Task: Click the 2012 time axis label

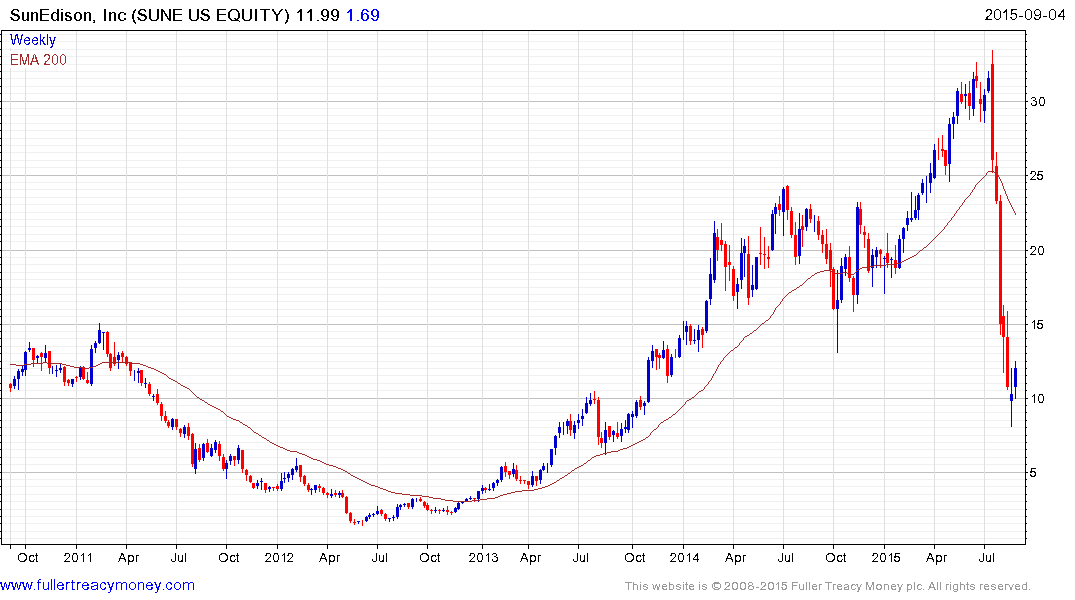Action: pyautogui.click(x=279, y=557)
